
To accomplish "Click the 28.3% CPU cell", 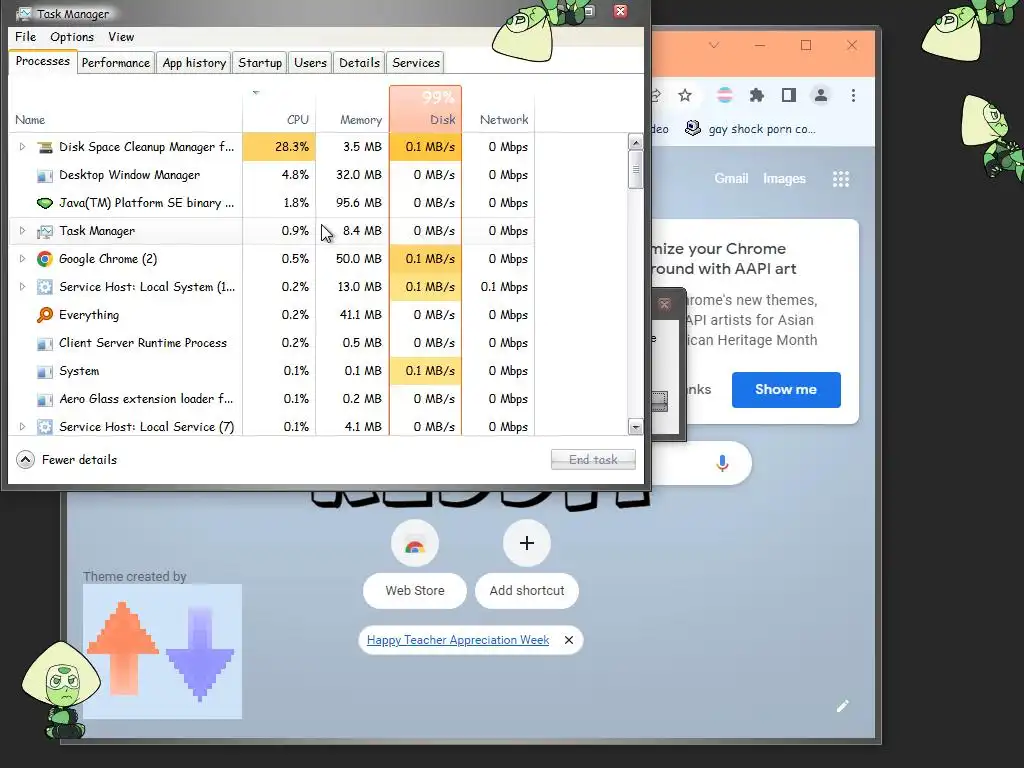I will [x=279, y=147].
